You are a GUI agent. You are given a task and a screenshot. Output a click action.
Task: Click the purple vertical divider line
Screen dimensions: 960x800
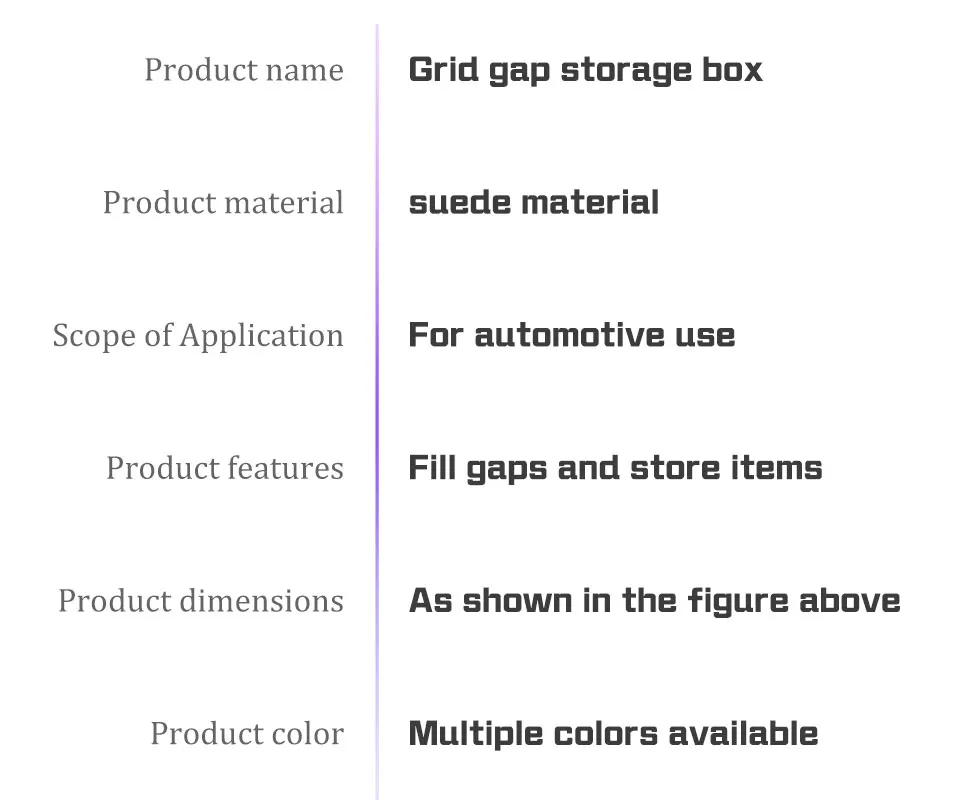377,411
